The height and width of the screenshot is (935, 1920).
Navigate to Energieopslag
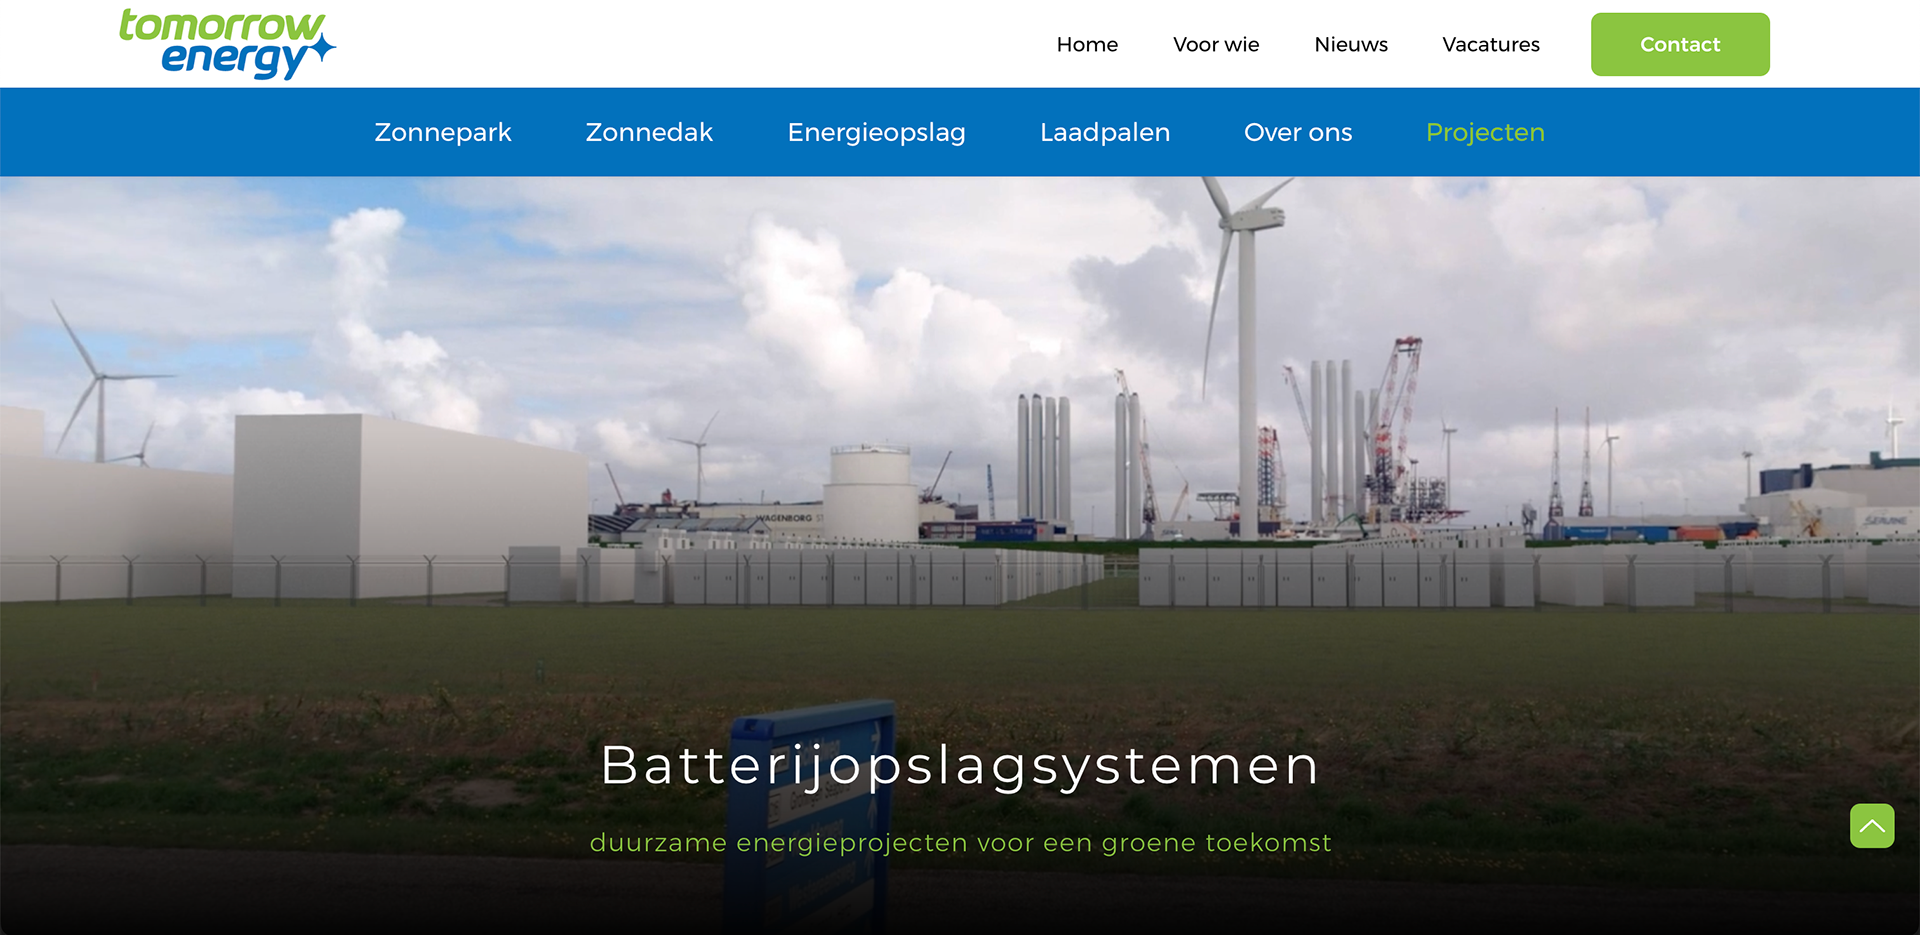tap(877, 133)
